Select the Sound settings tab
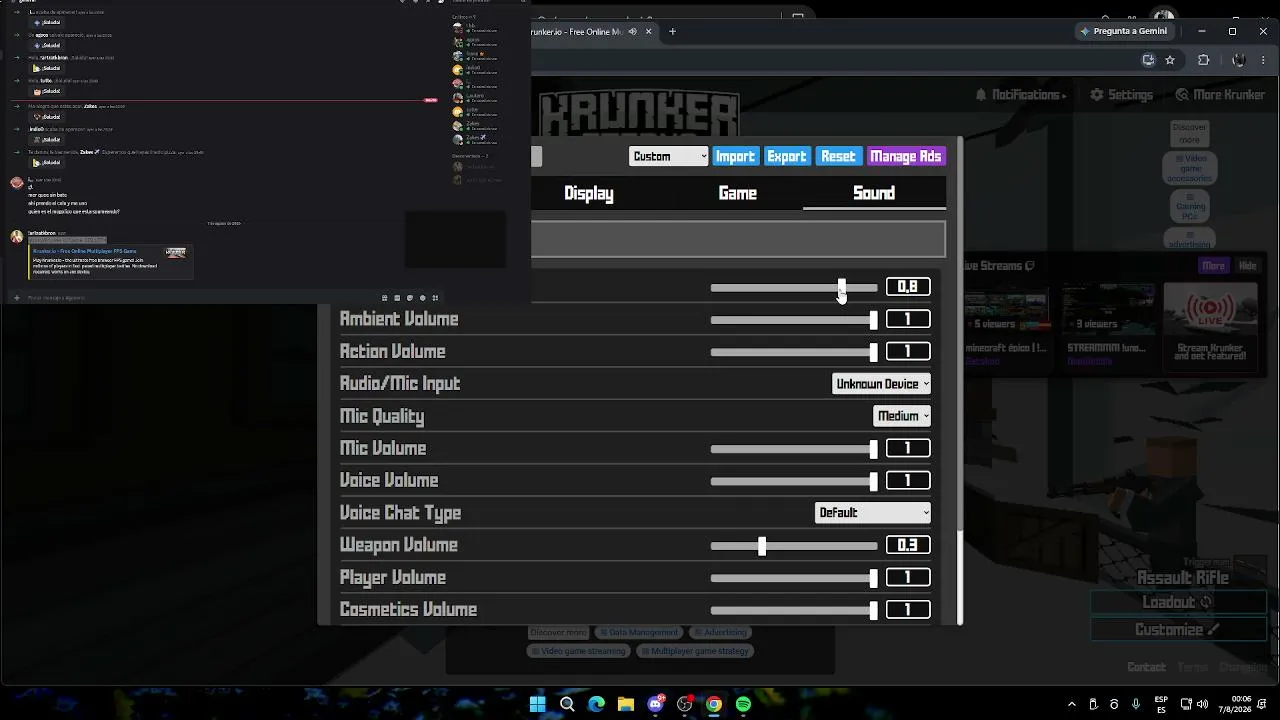 pos(874,194)
